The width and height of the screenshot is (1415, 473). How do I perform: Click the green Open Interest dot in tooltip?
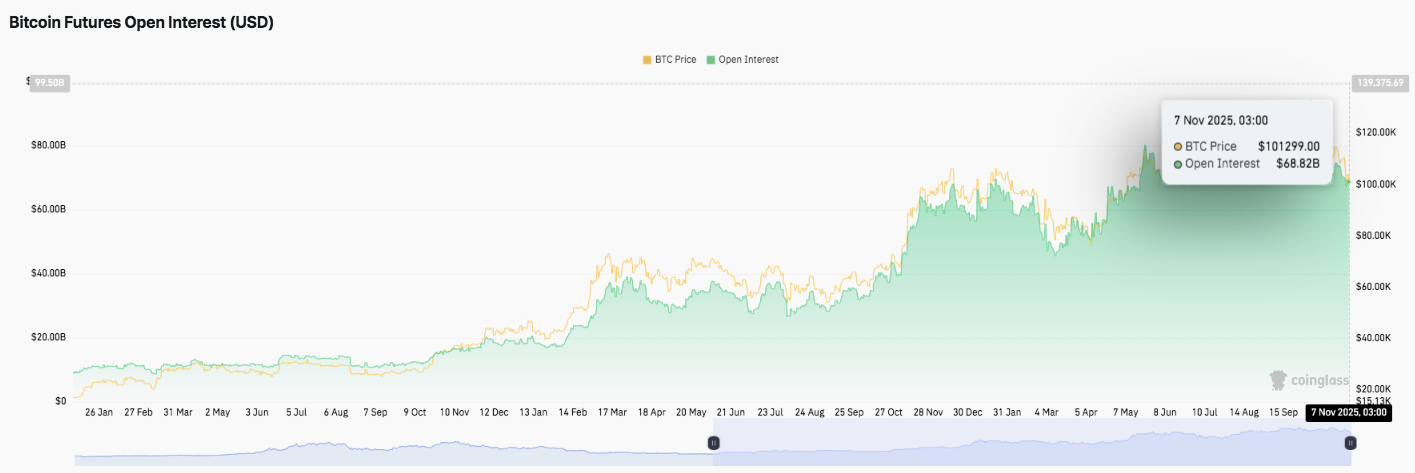coord(1178,164)
